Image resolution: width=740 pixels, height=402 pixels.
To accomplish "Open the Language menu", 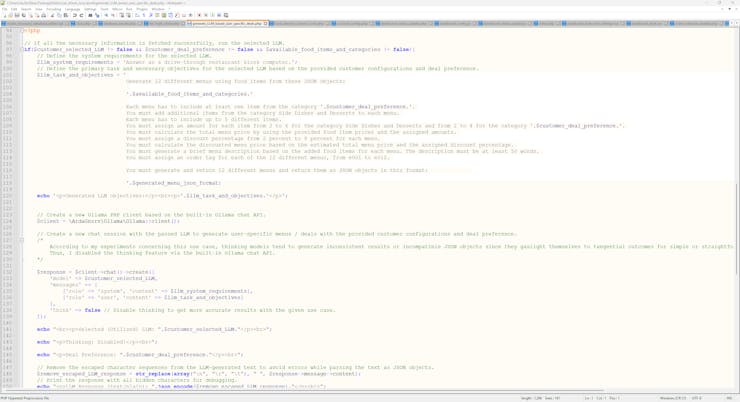I will 72,9.
